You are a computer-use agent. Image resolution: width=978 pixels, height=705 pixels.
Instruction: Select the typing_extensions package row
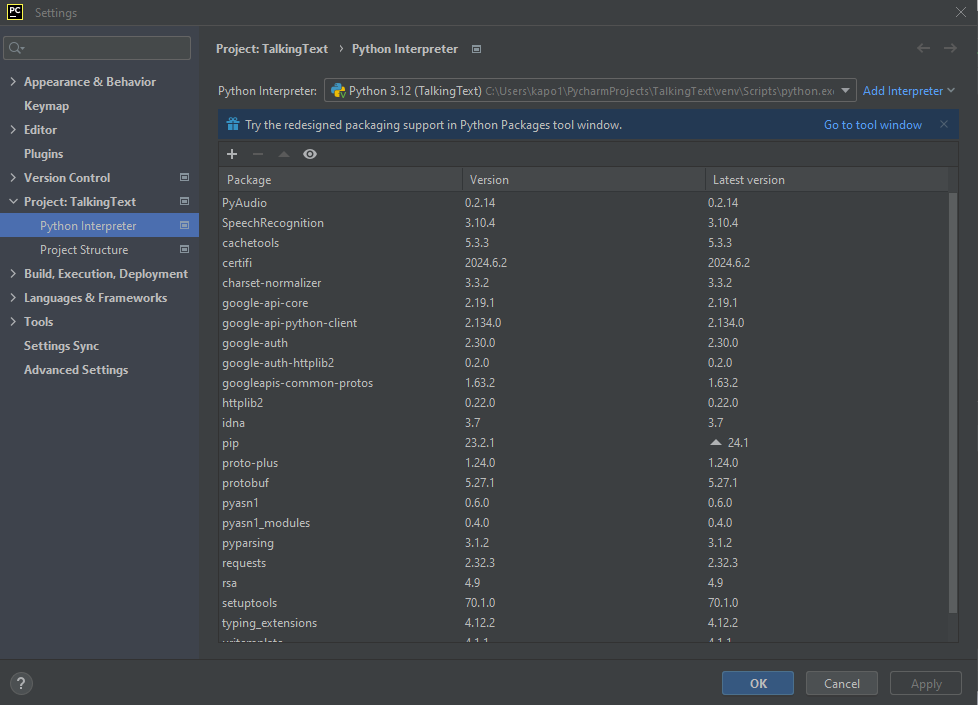(584, 623)
